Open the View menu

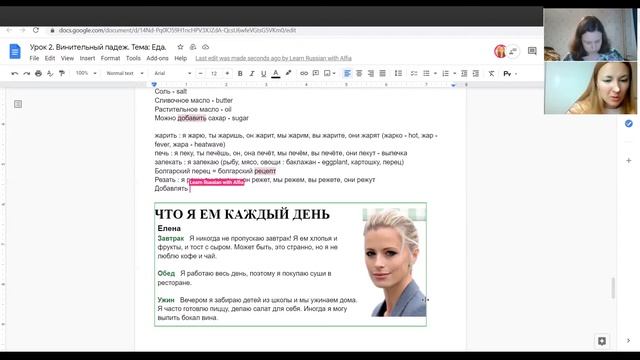click(67, 58)
